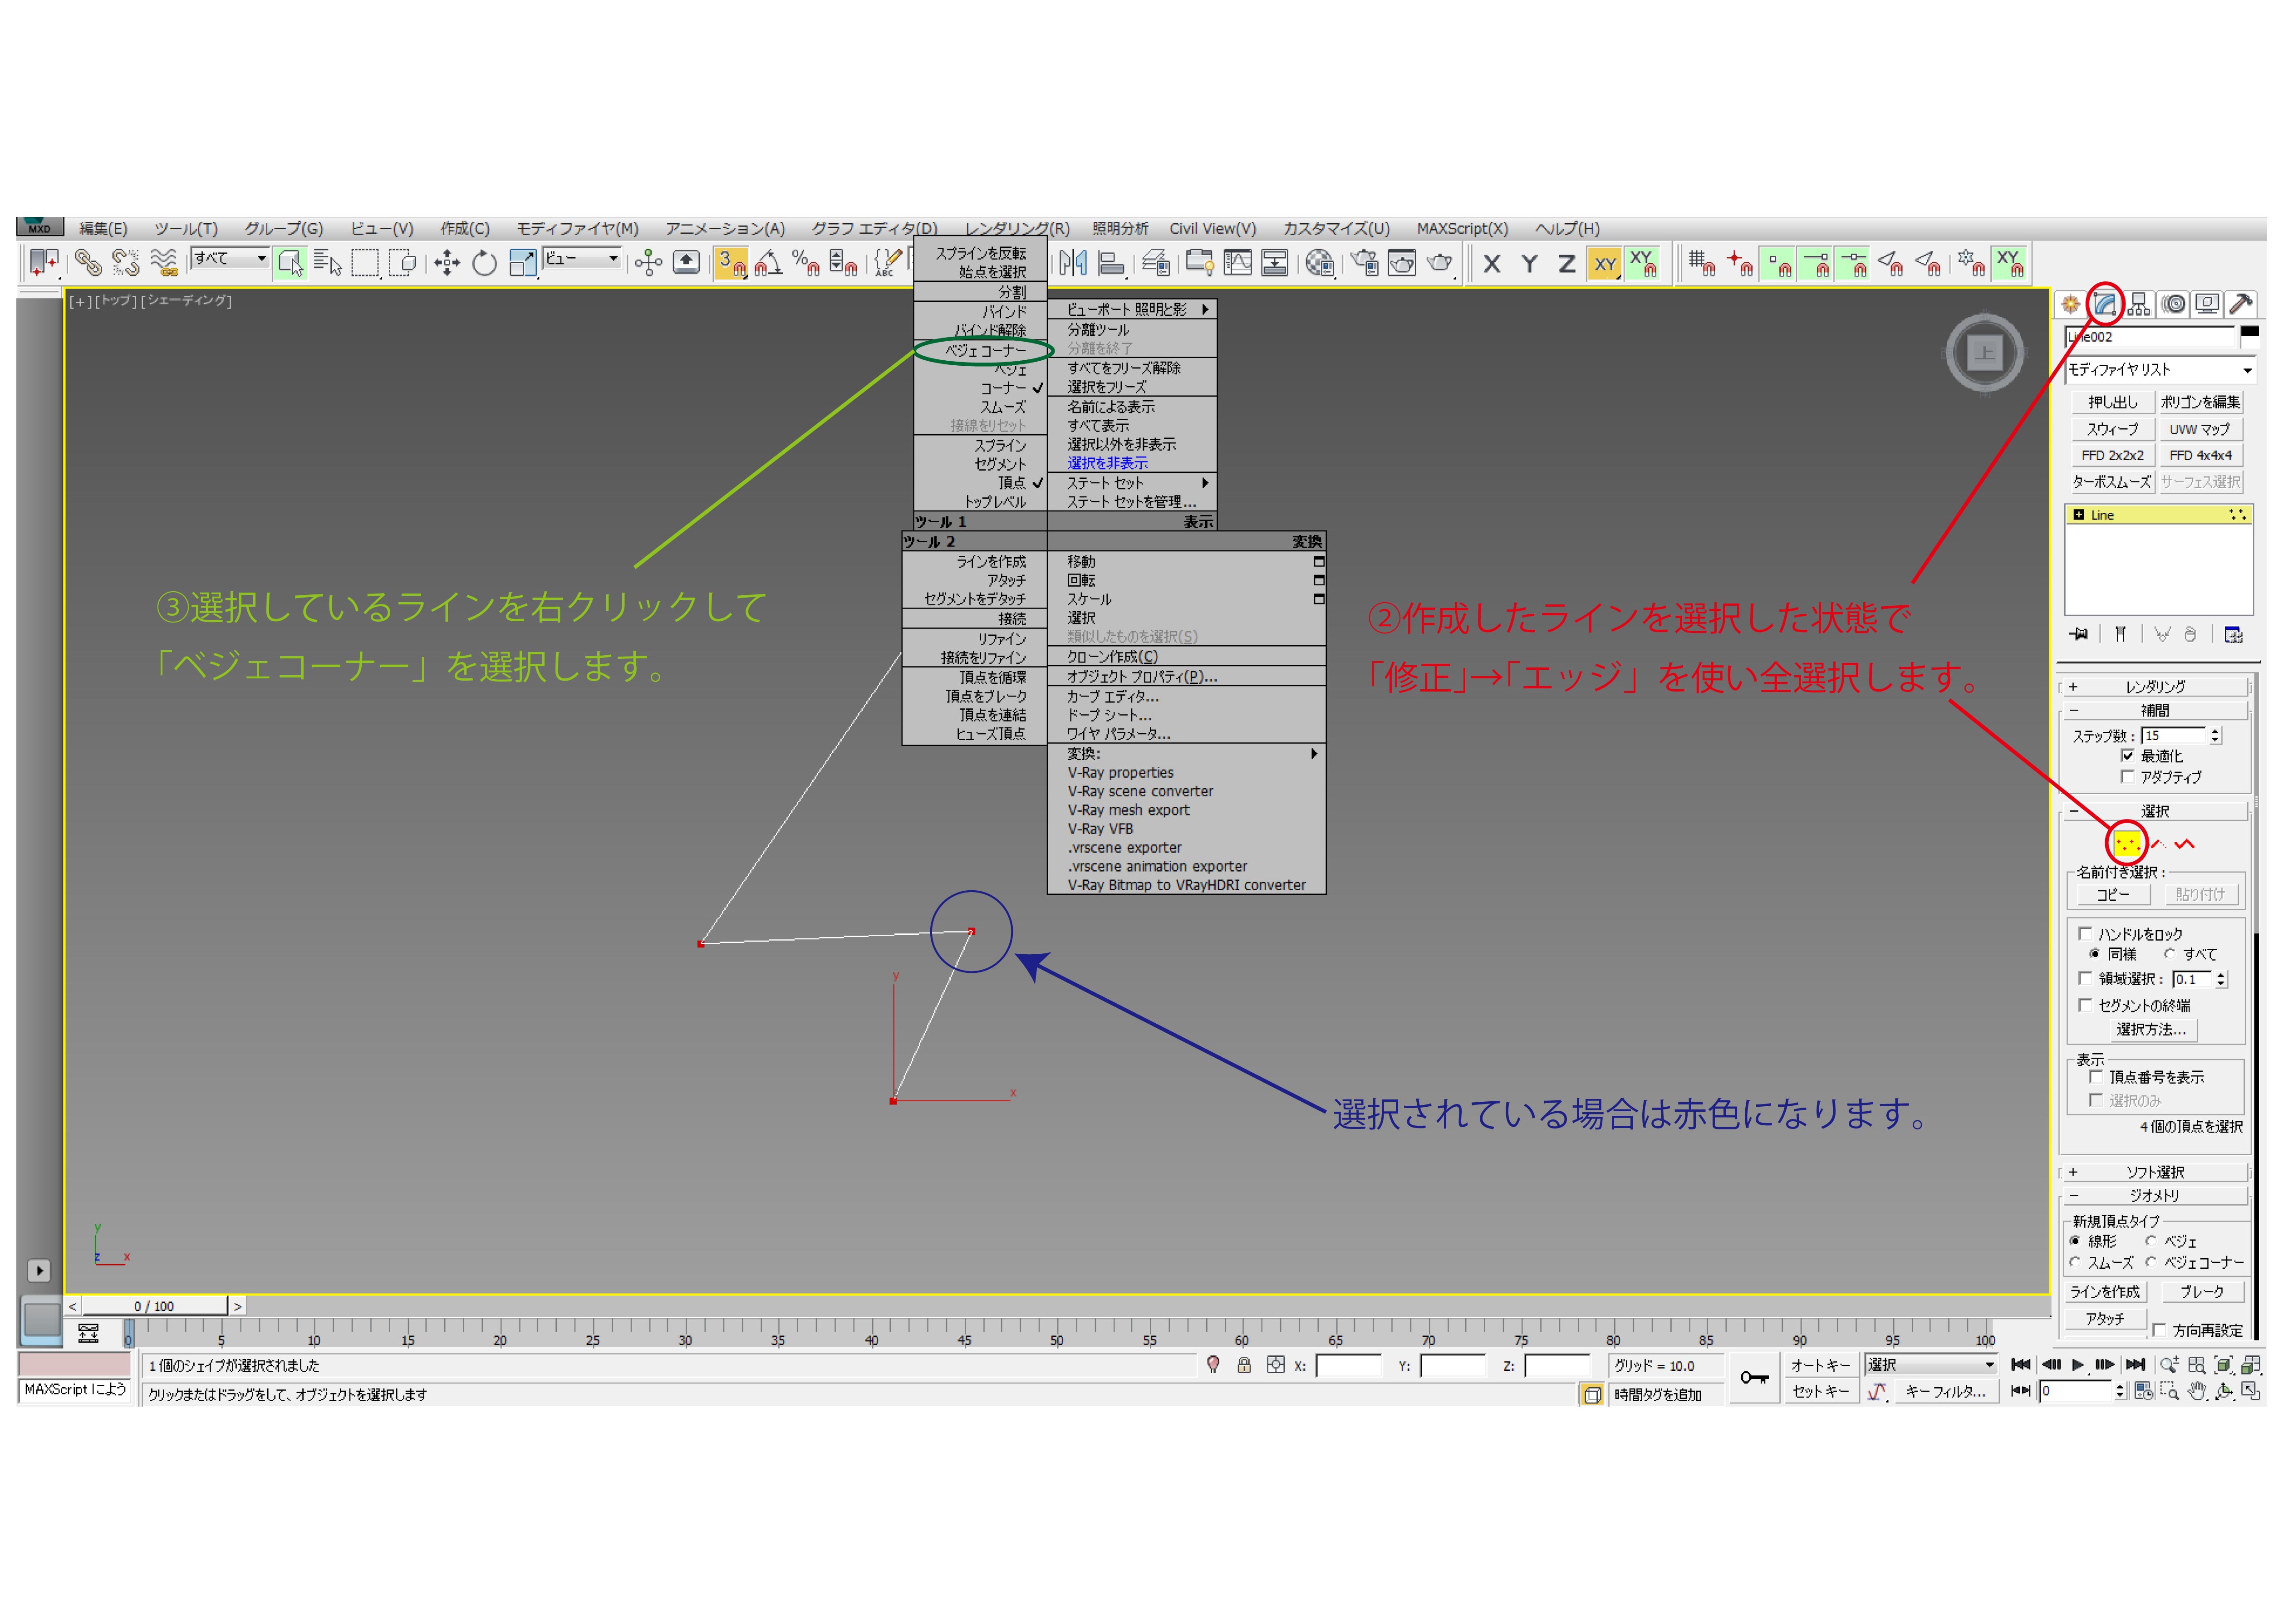Click the Select Object arrow tool
This screenshot has height=1624, width=2283.
[x=290, y=264]
